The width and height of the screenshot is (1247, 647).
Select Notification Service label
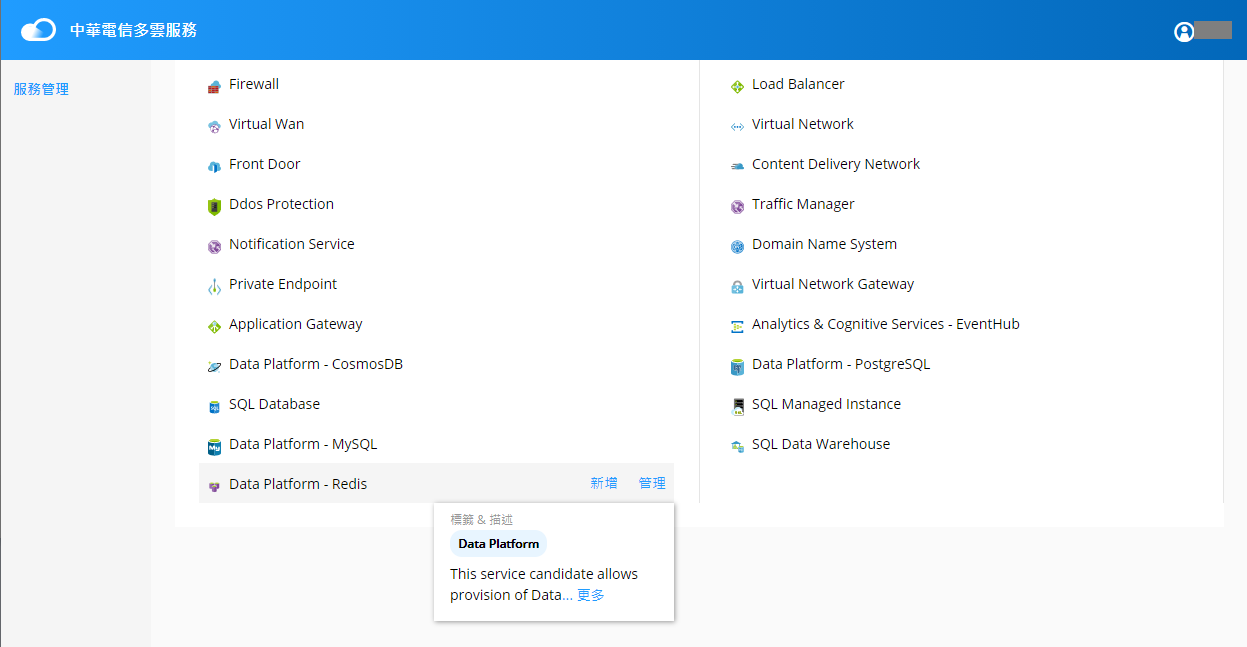292,244
